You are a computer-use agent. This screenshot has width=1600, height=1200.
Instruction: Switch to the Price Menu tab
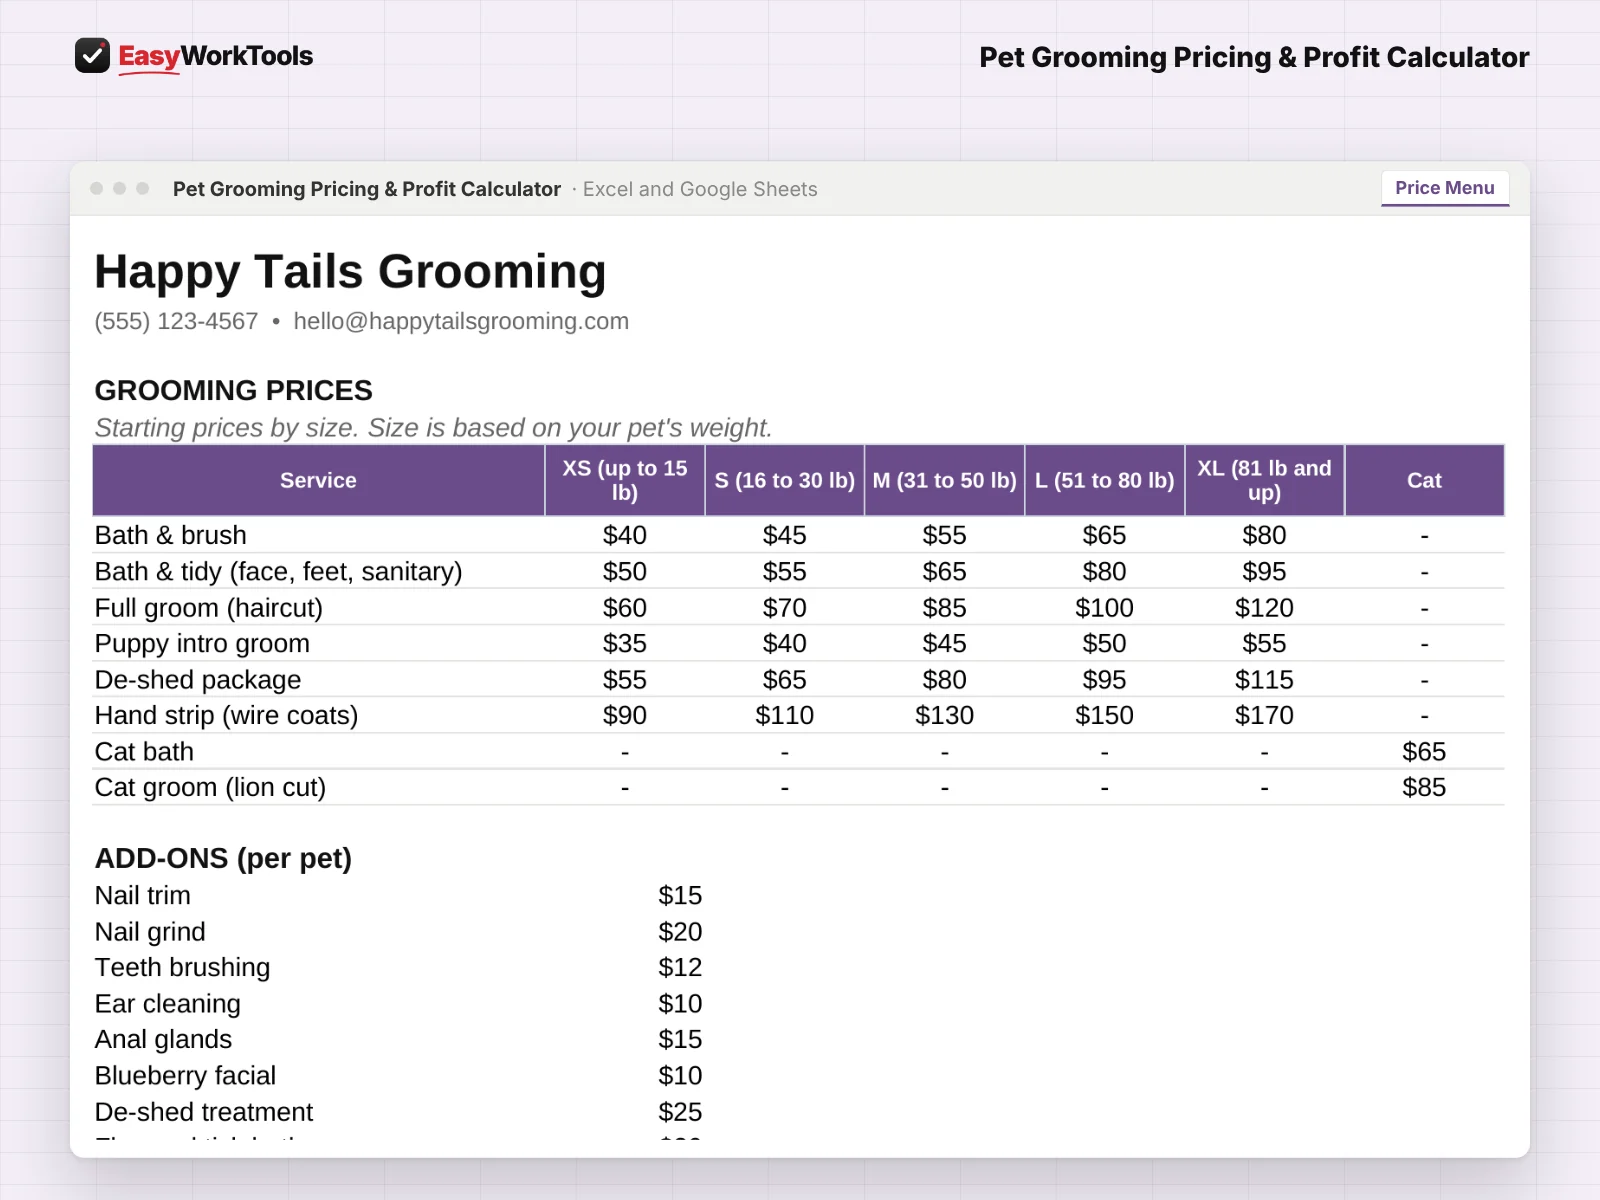coord(1445,188)
